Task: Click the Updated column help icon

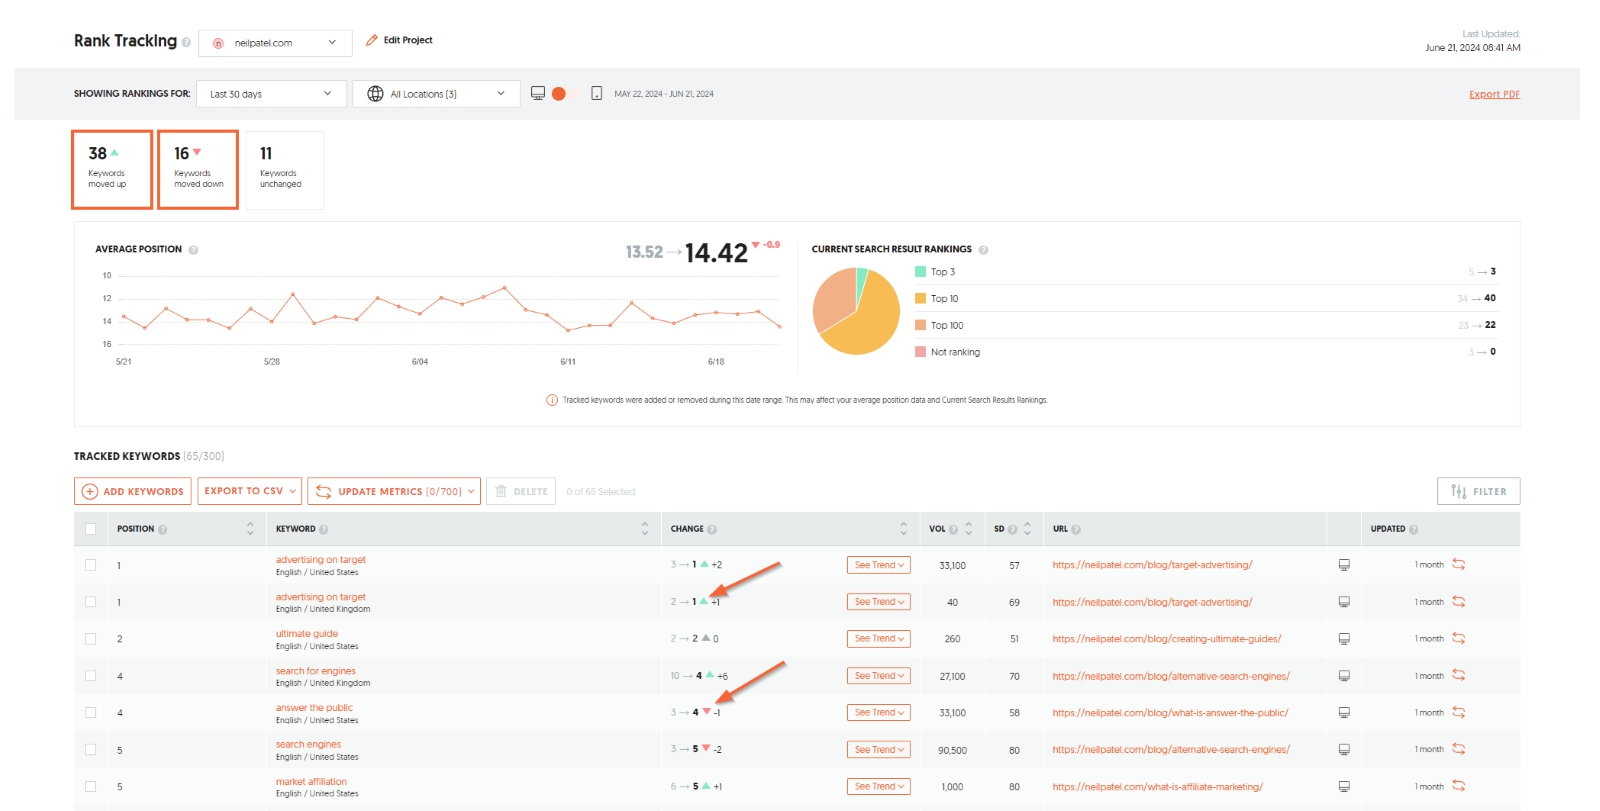Action: [x=1413, y=529]
